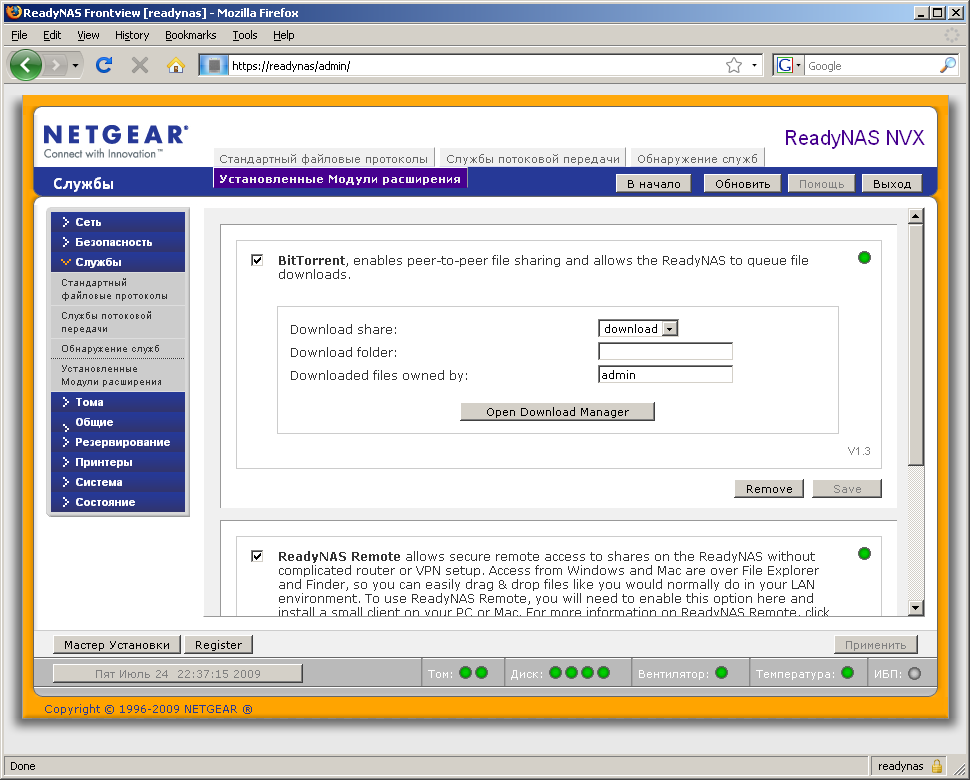The width and height of the screenshot is (970, 780).
Task: Toggle the ReadyNAS Remote checkbox
Action: click(x=257, y=555)
